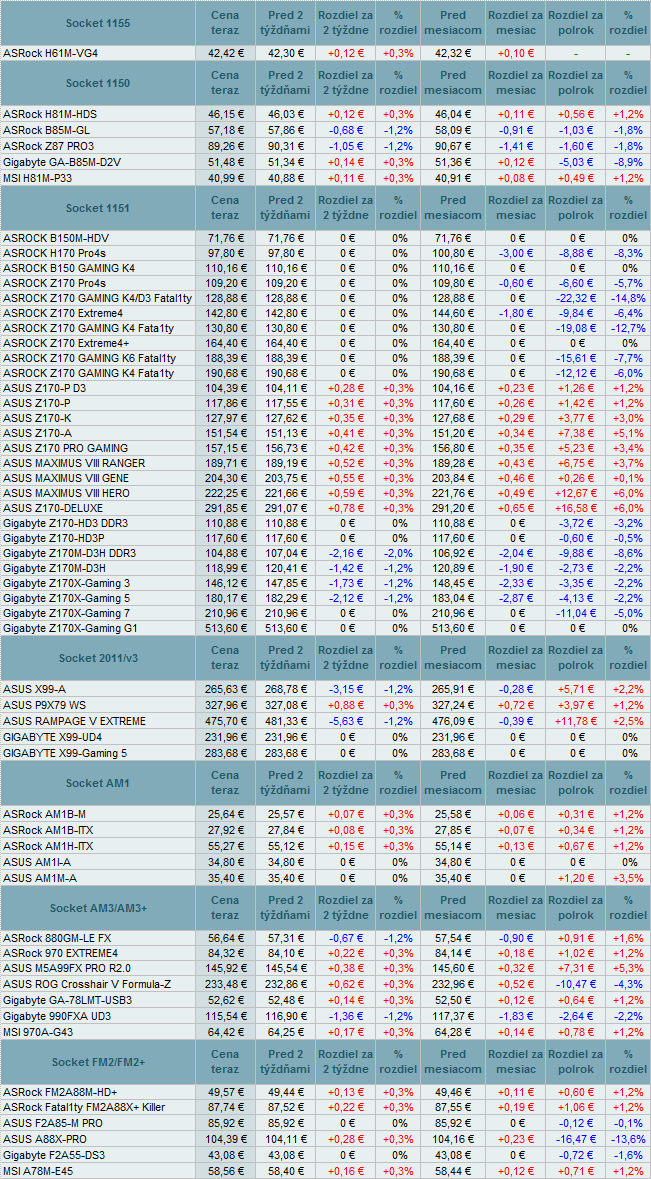Select ASRock FM2A88M-HD+ product name
The height and width of the screenshot is (1179, 651).
click(x=59, y=1092)
